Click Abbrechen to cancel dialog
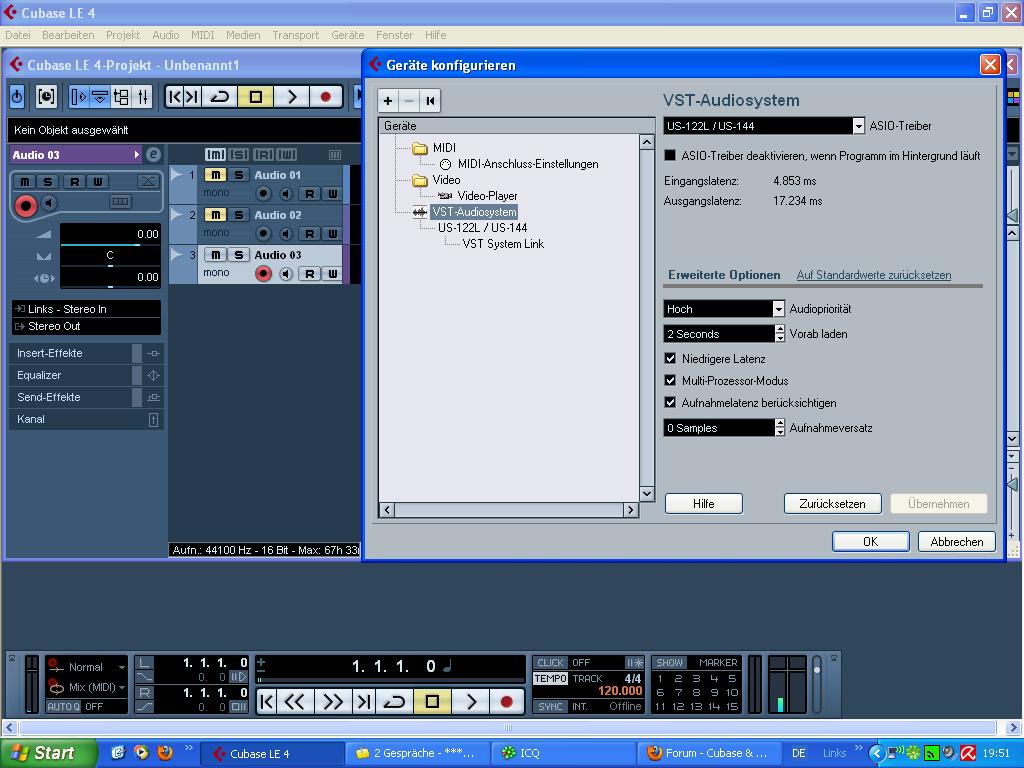Viewport: 1024px width, 768px height. (957, 541)
